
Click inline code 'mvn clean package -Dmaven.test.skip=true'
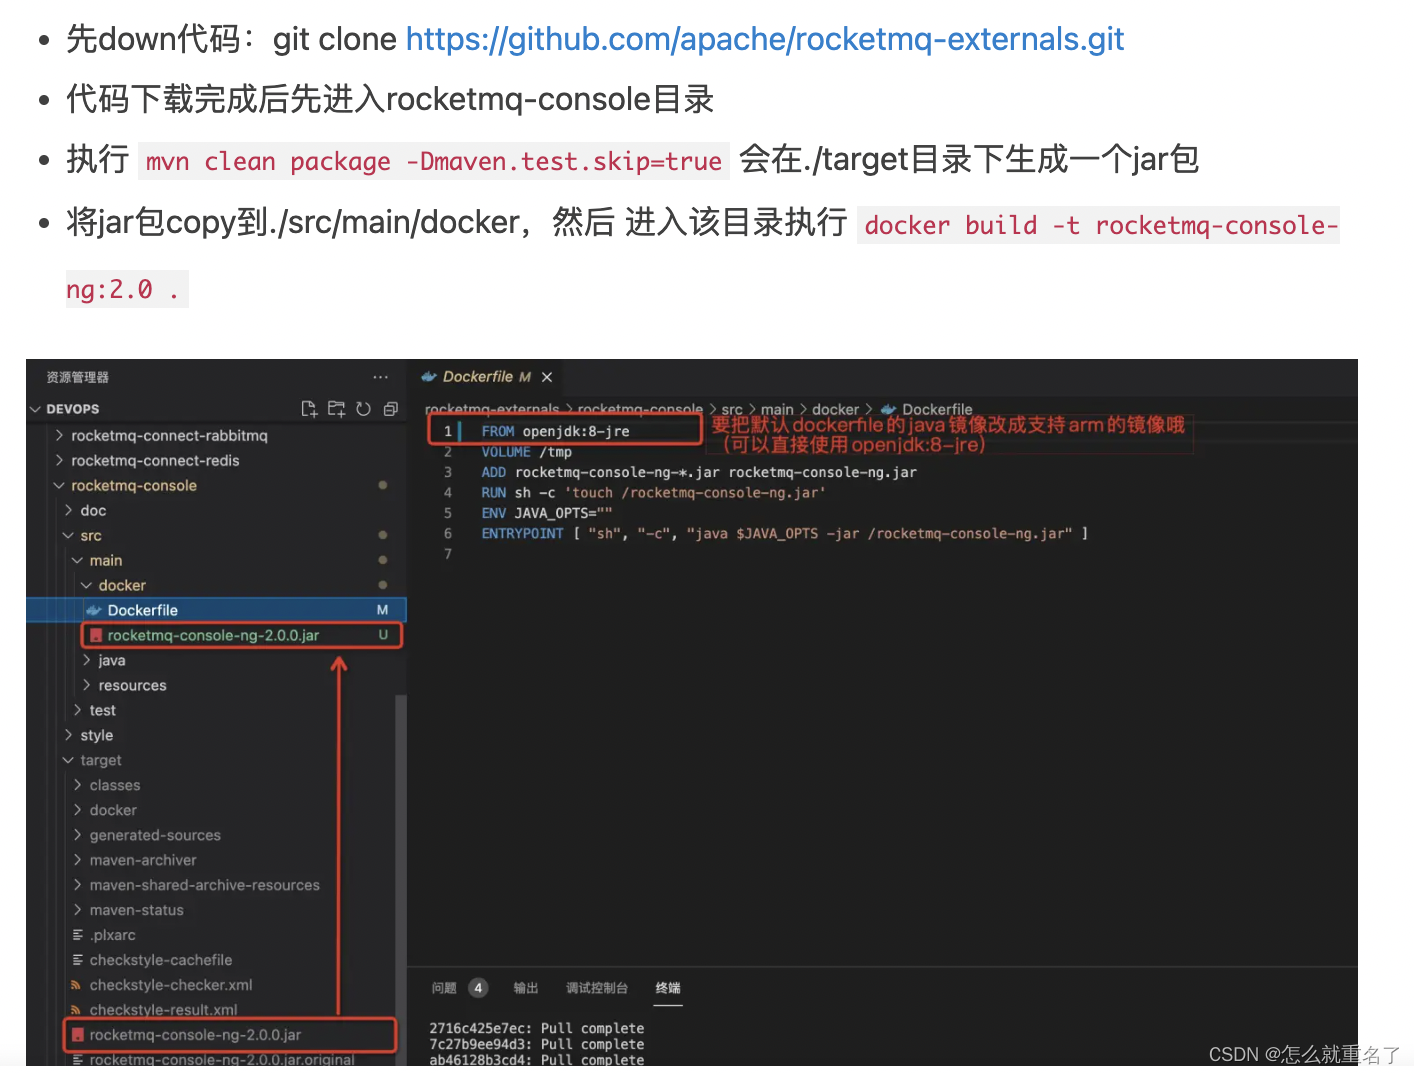[434, 162]
